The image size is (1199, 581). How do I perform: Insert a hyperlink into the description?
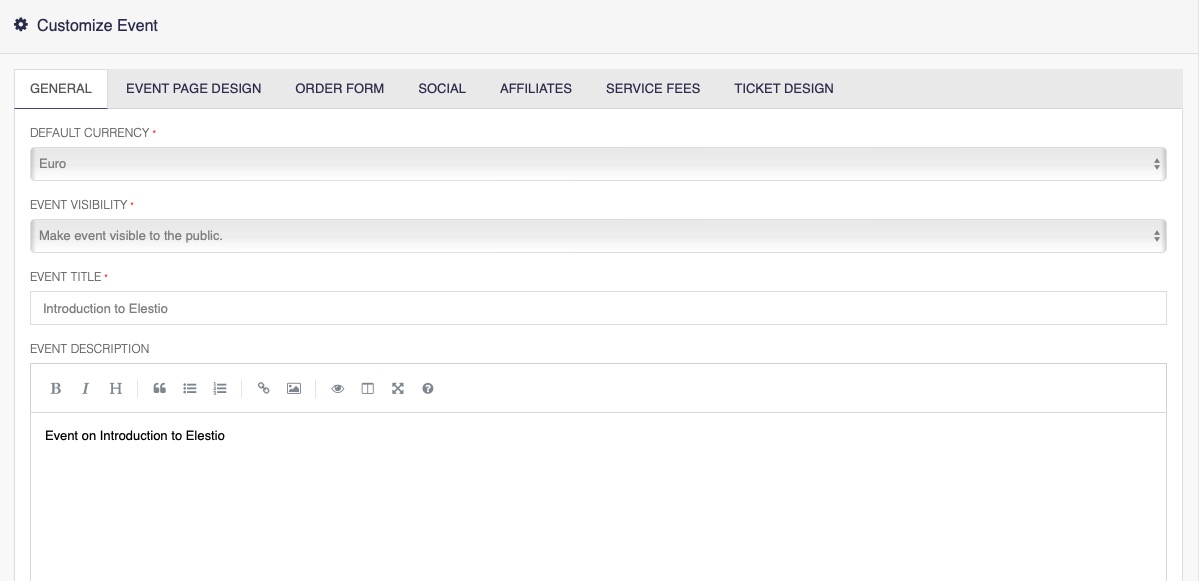(x=264, y=389)
